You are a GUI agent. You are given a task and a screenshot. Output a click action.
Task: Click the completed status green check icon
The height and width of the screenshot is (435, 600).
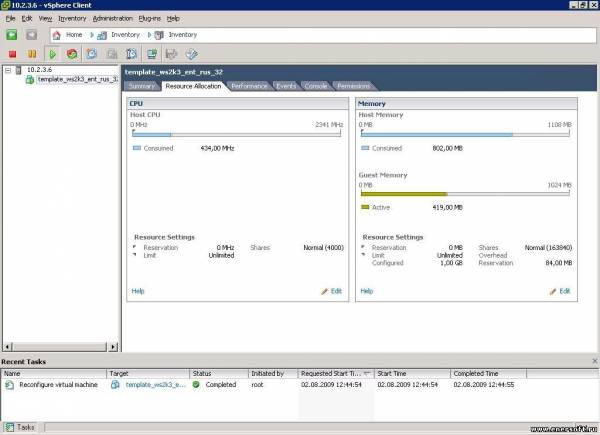pyautogui.click(x=196, y=384)
